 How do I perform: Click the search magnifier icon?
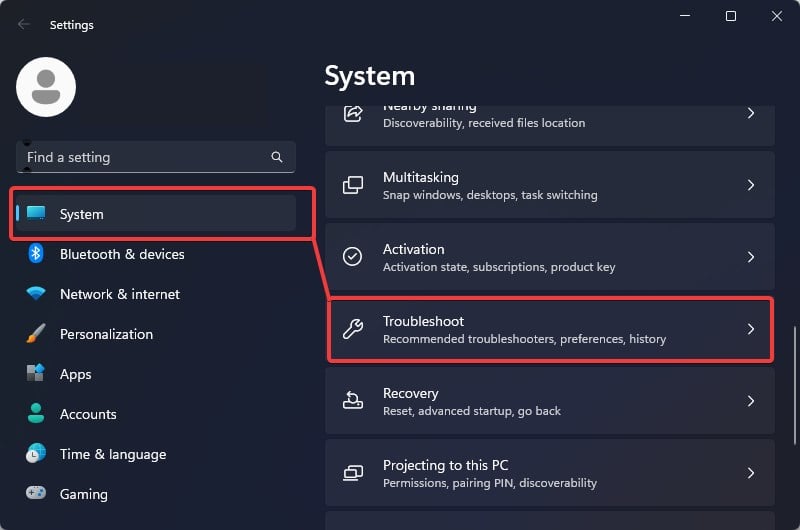(x=277, y=157)
